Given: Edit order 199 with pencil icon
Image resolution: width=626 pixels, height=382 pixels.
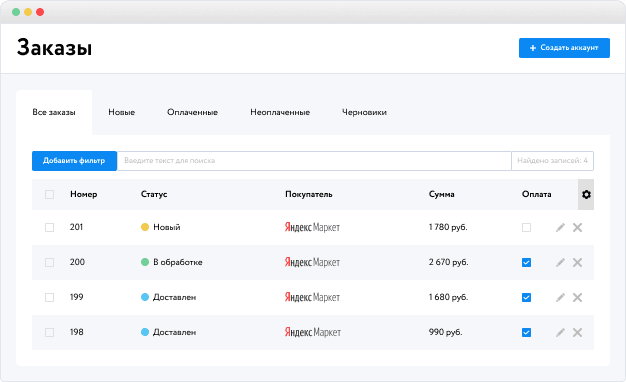Looking at the screenshot, I should coord(561,297).
